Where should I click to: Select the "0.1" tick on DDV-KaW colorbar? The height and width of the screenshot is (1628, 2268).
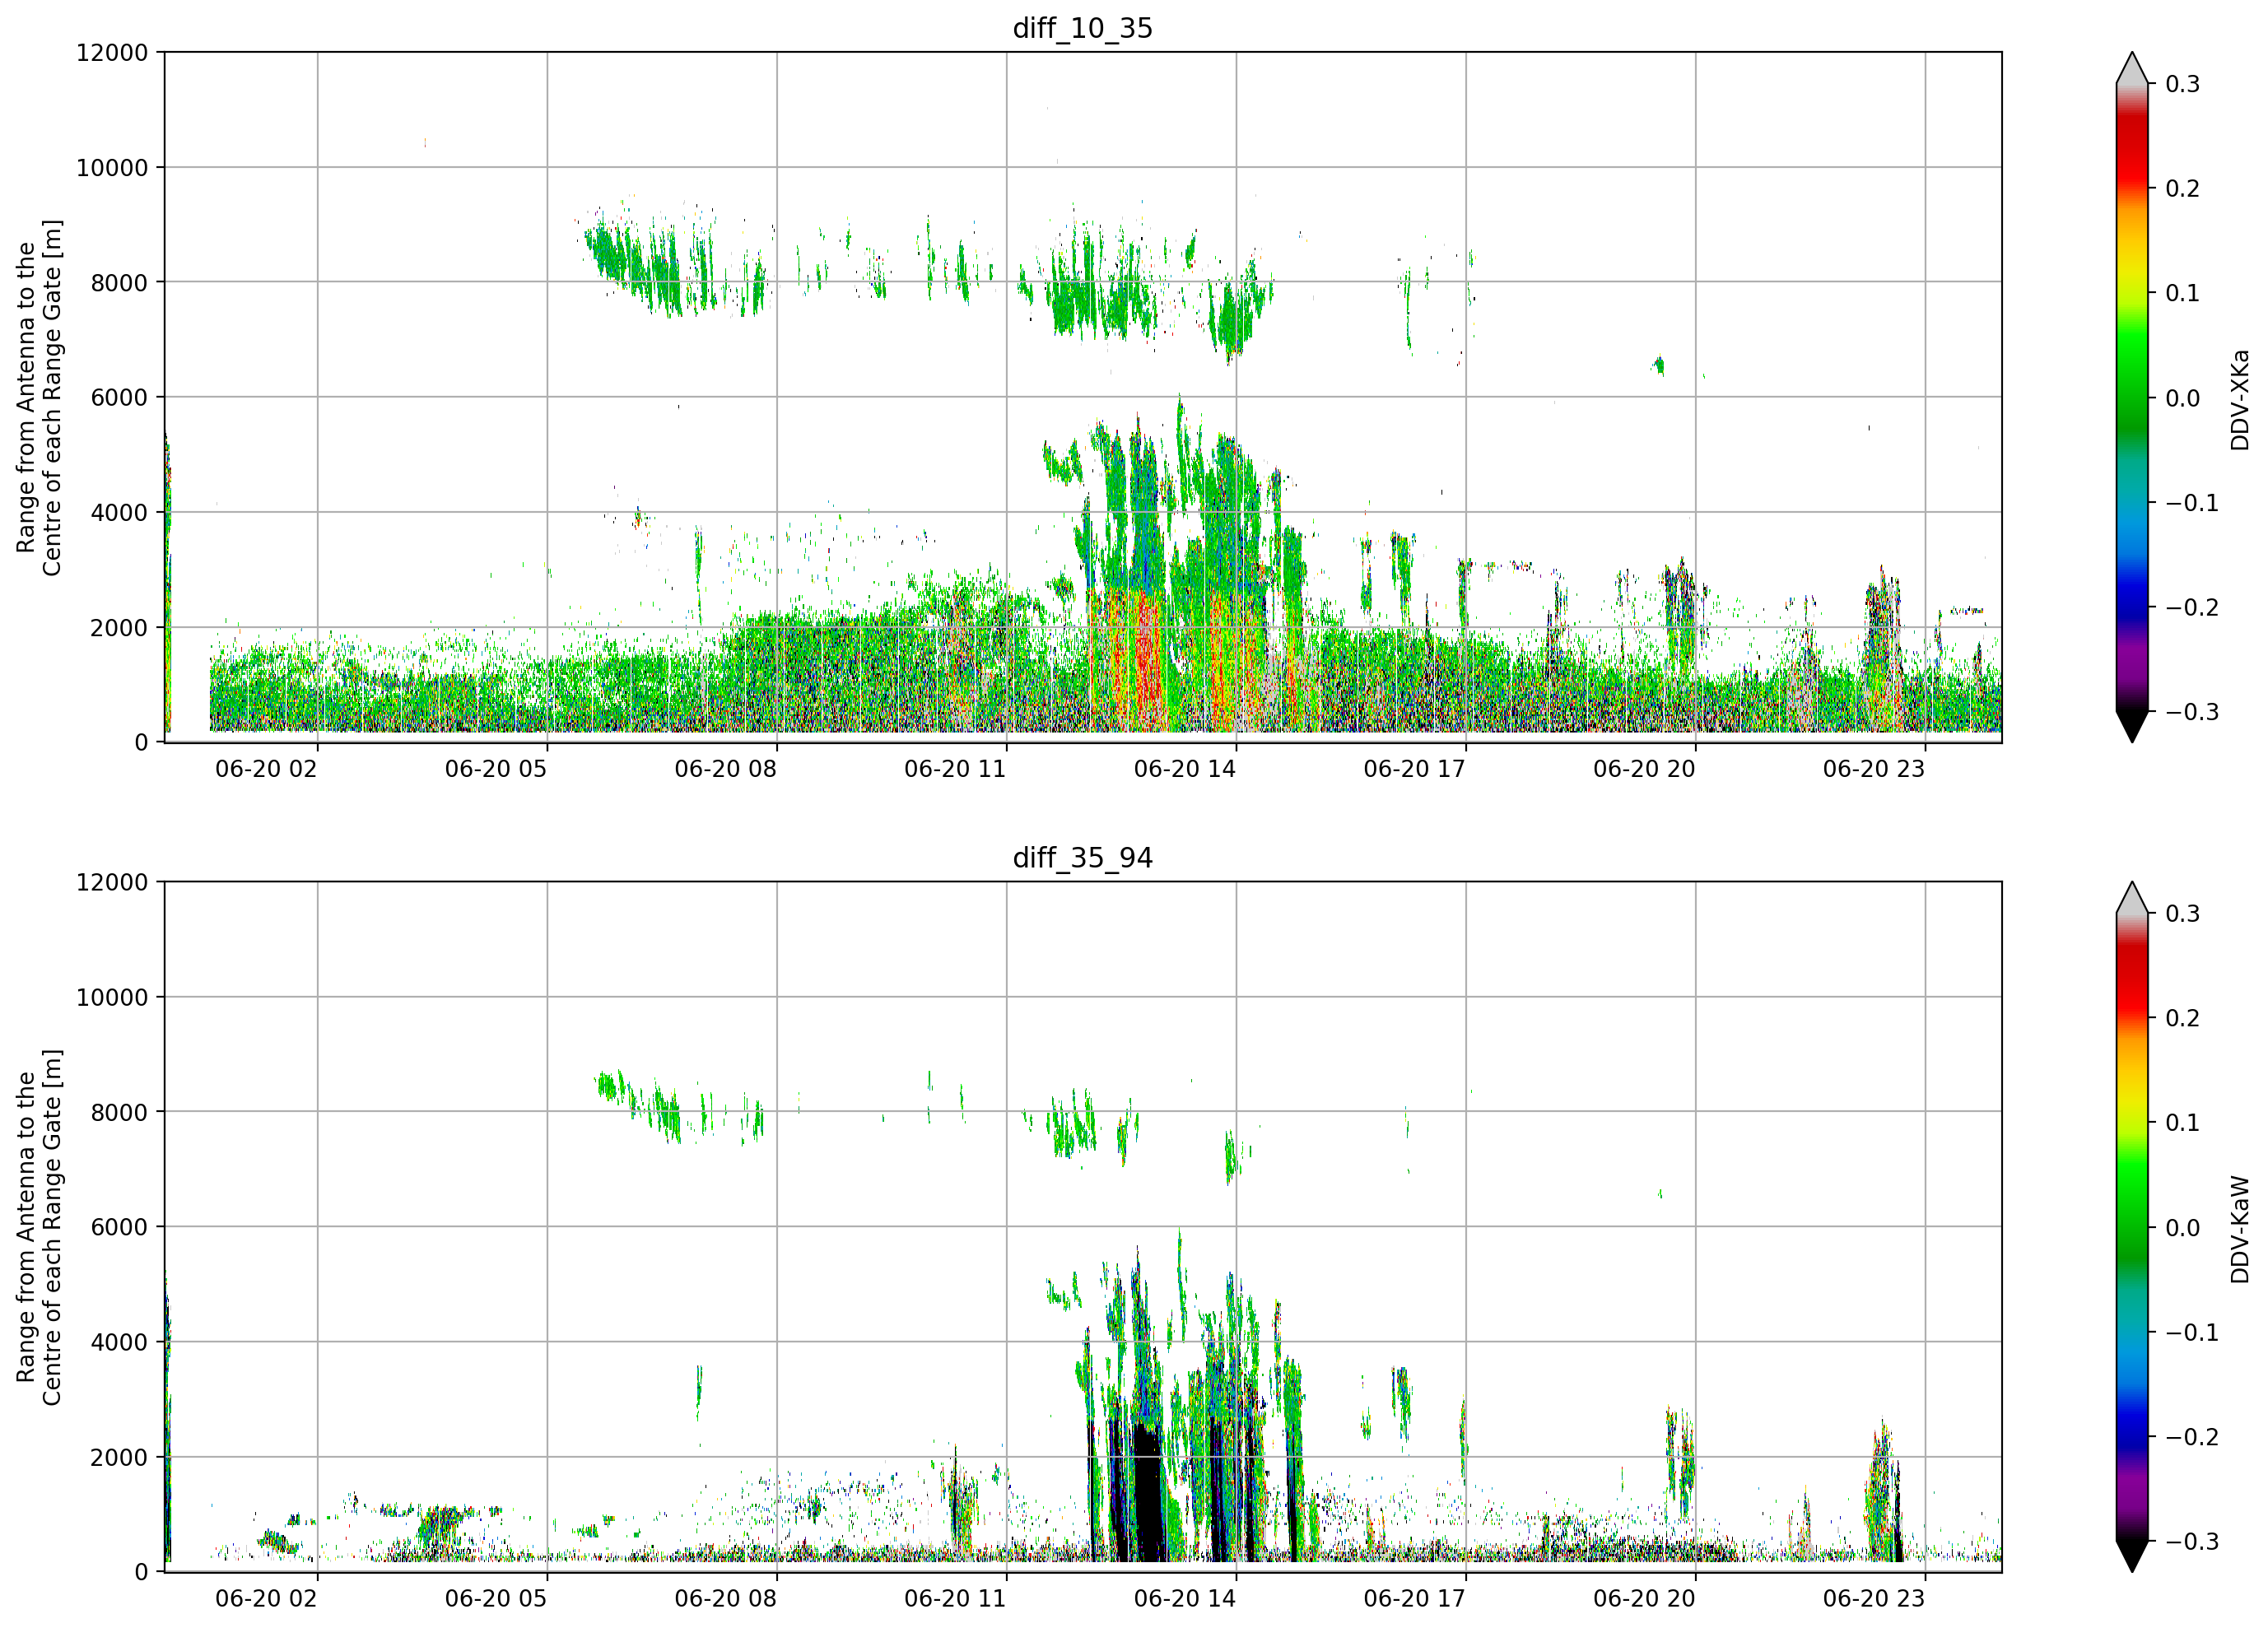[2182, 1123]
